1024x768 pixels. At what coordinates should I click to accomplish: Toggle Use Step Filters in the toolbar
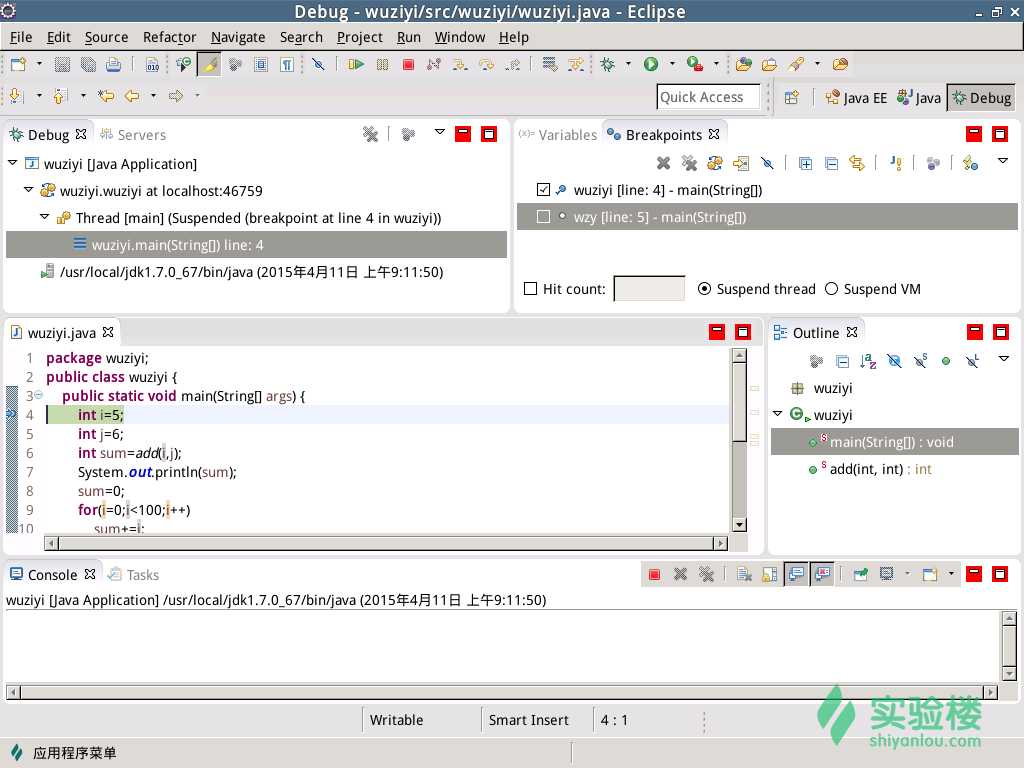(575, 64)
